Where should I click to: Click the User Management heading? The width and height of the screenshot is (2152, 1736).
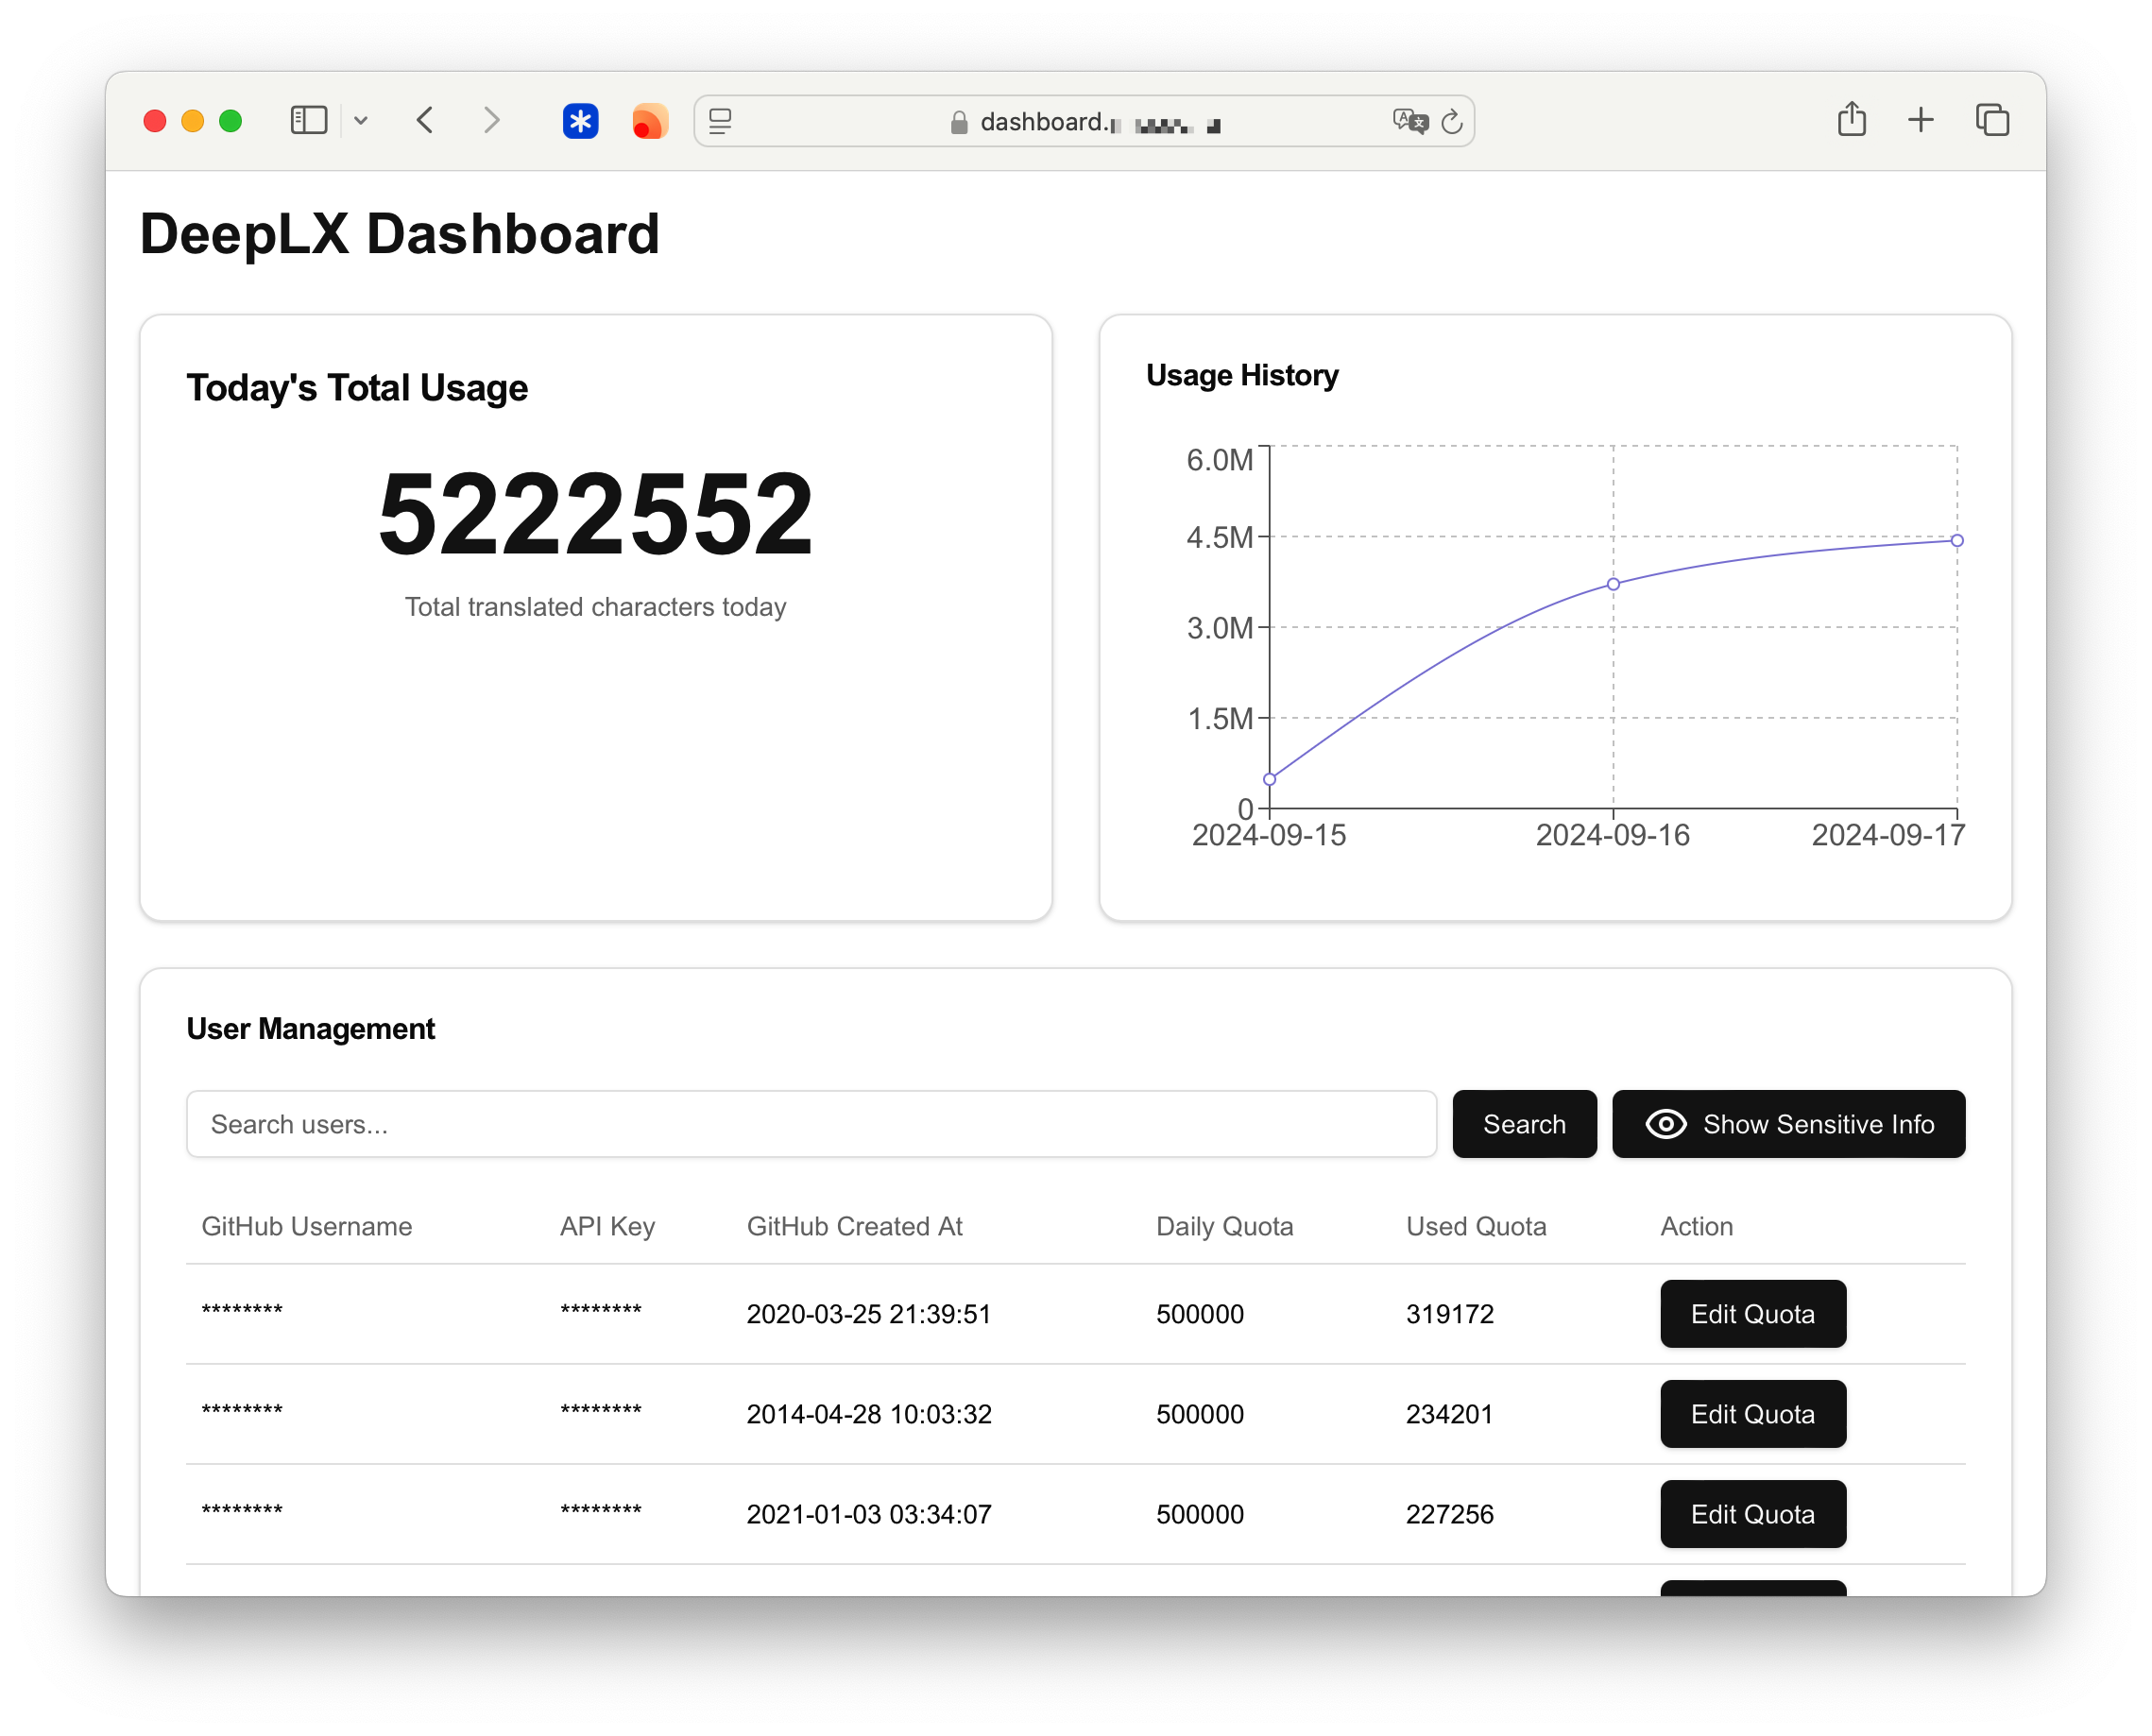tap(311, 1029)
